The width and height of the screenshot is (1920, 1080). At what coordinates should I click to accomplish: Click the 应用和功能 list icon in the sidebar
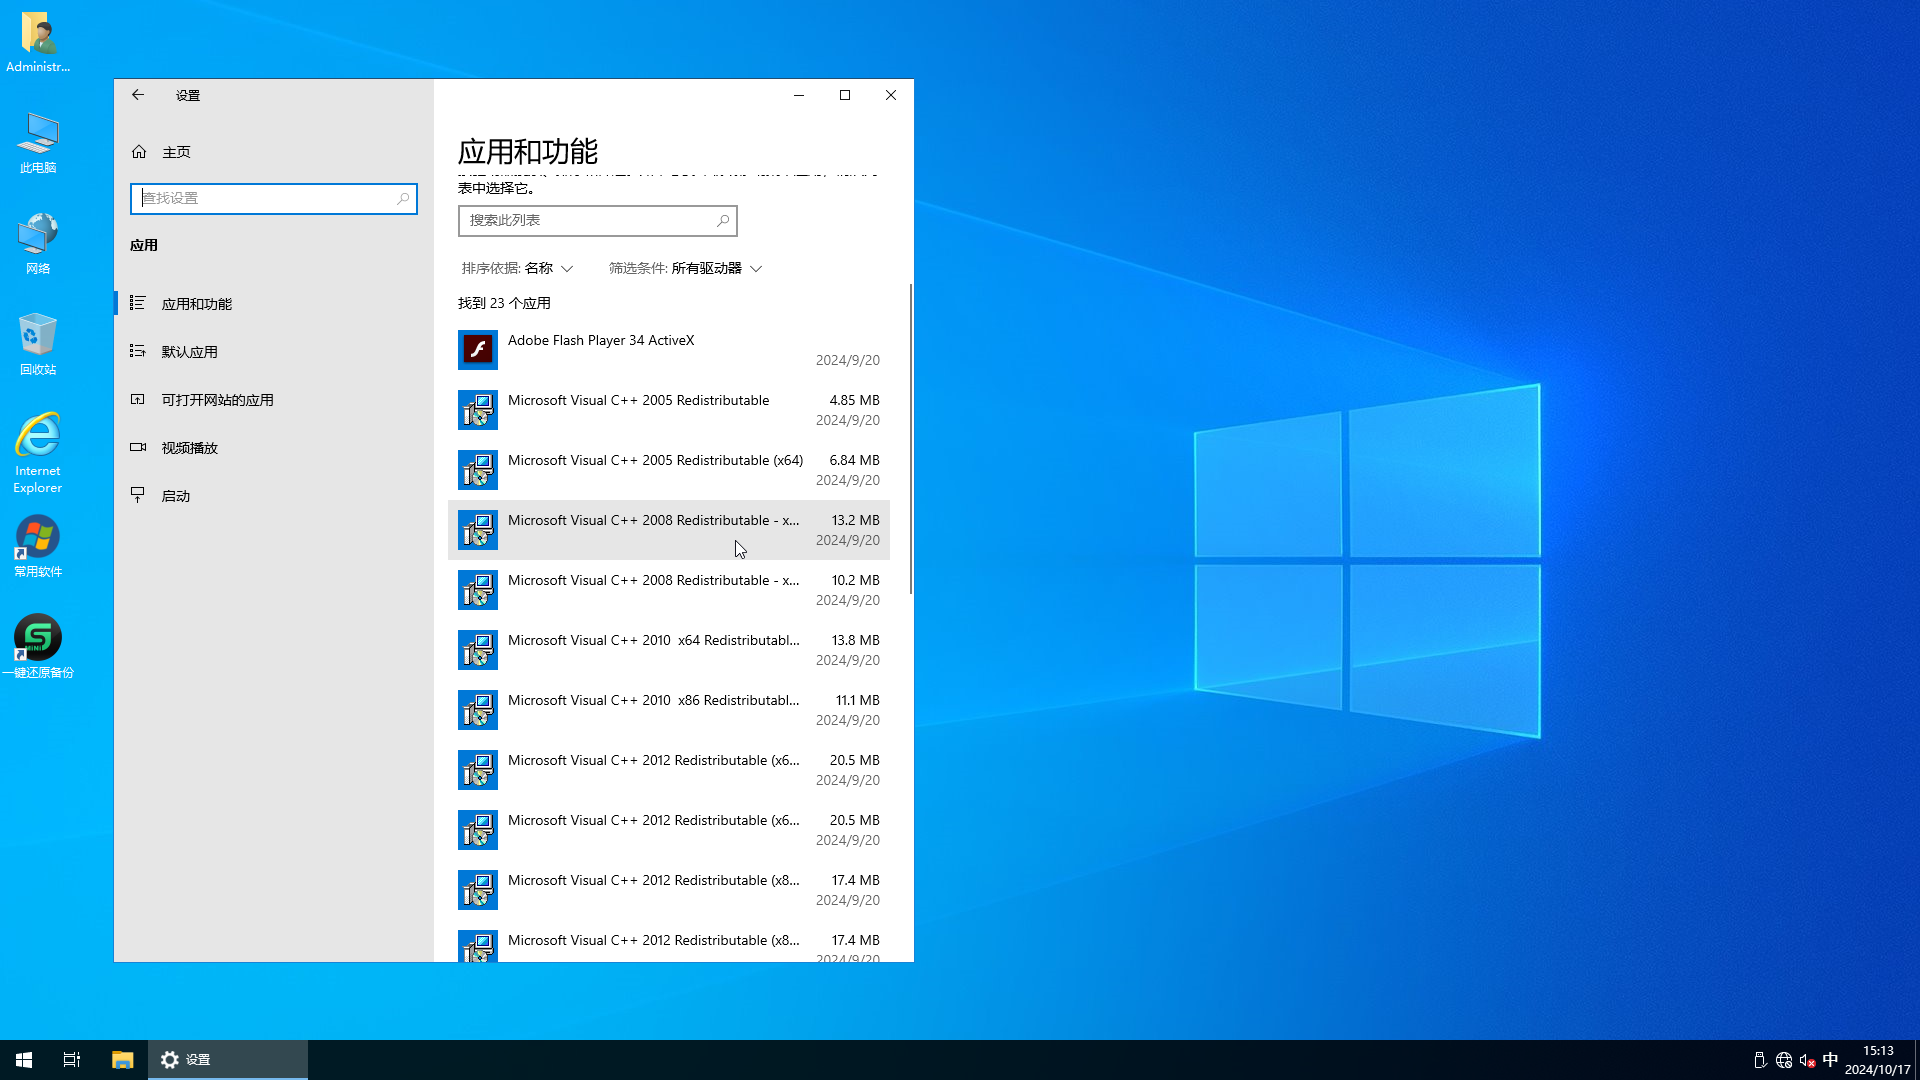138,303
